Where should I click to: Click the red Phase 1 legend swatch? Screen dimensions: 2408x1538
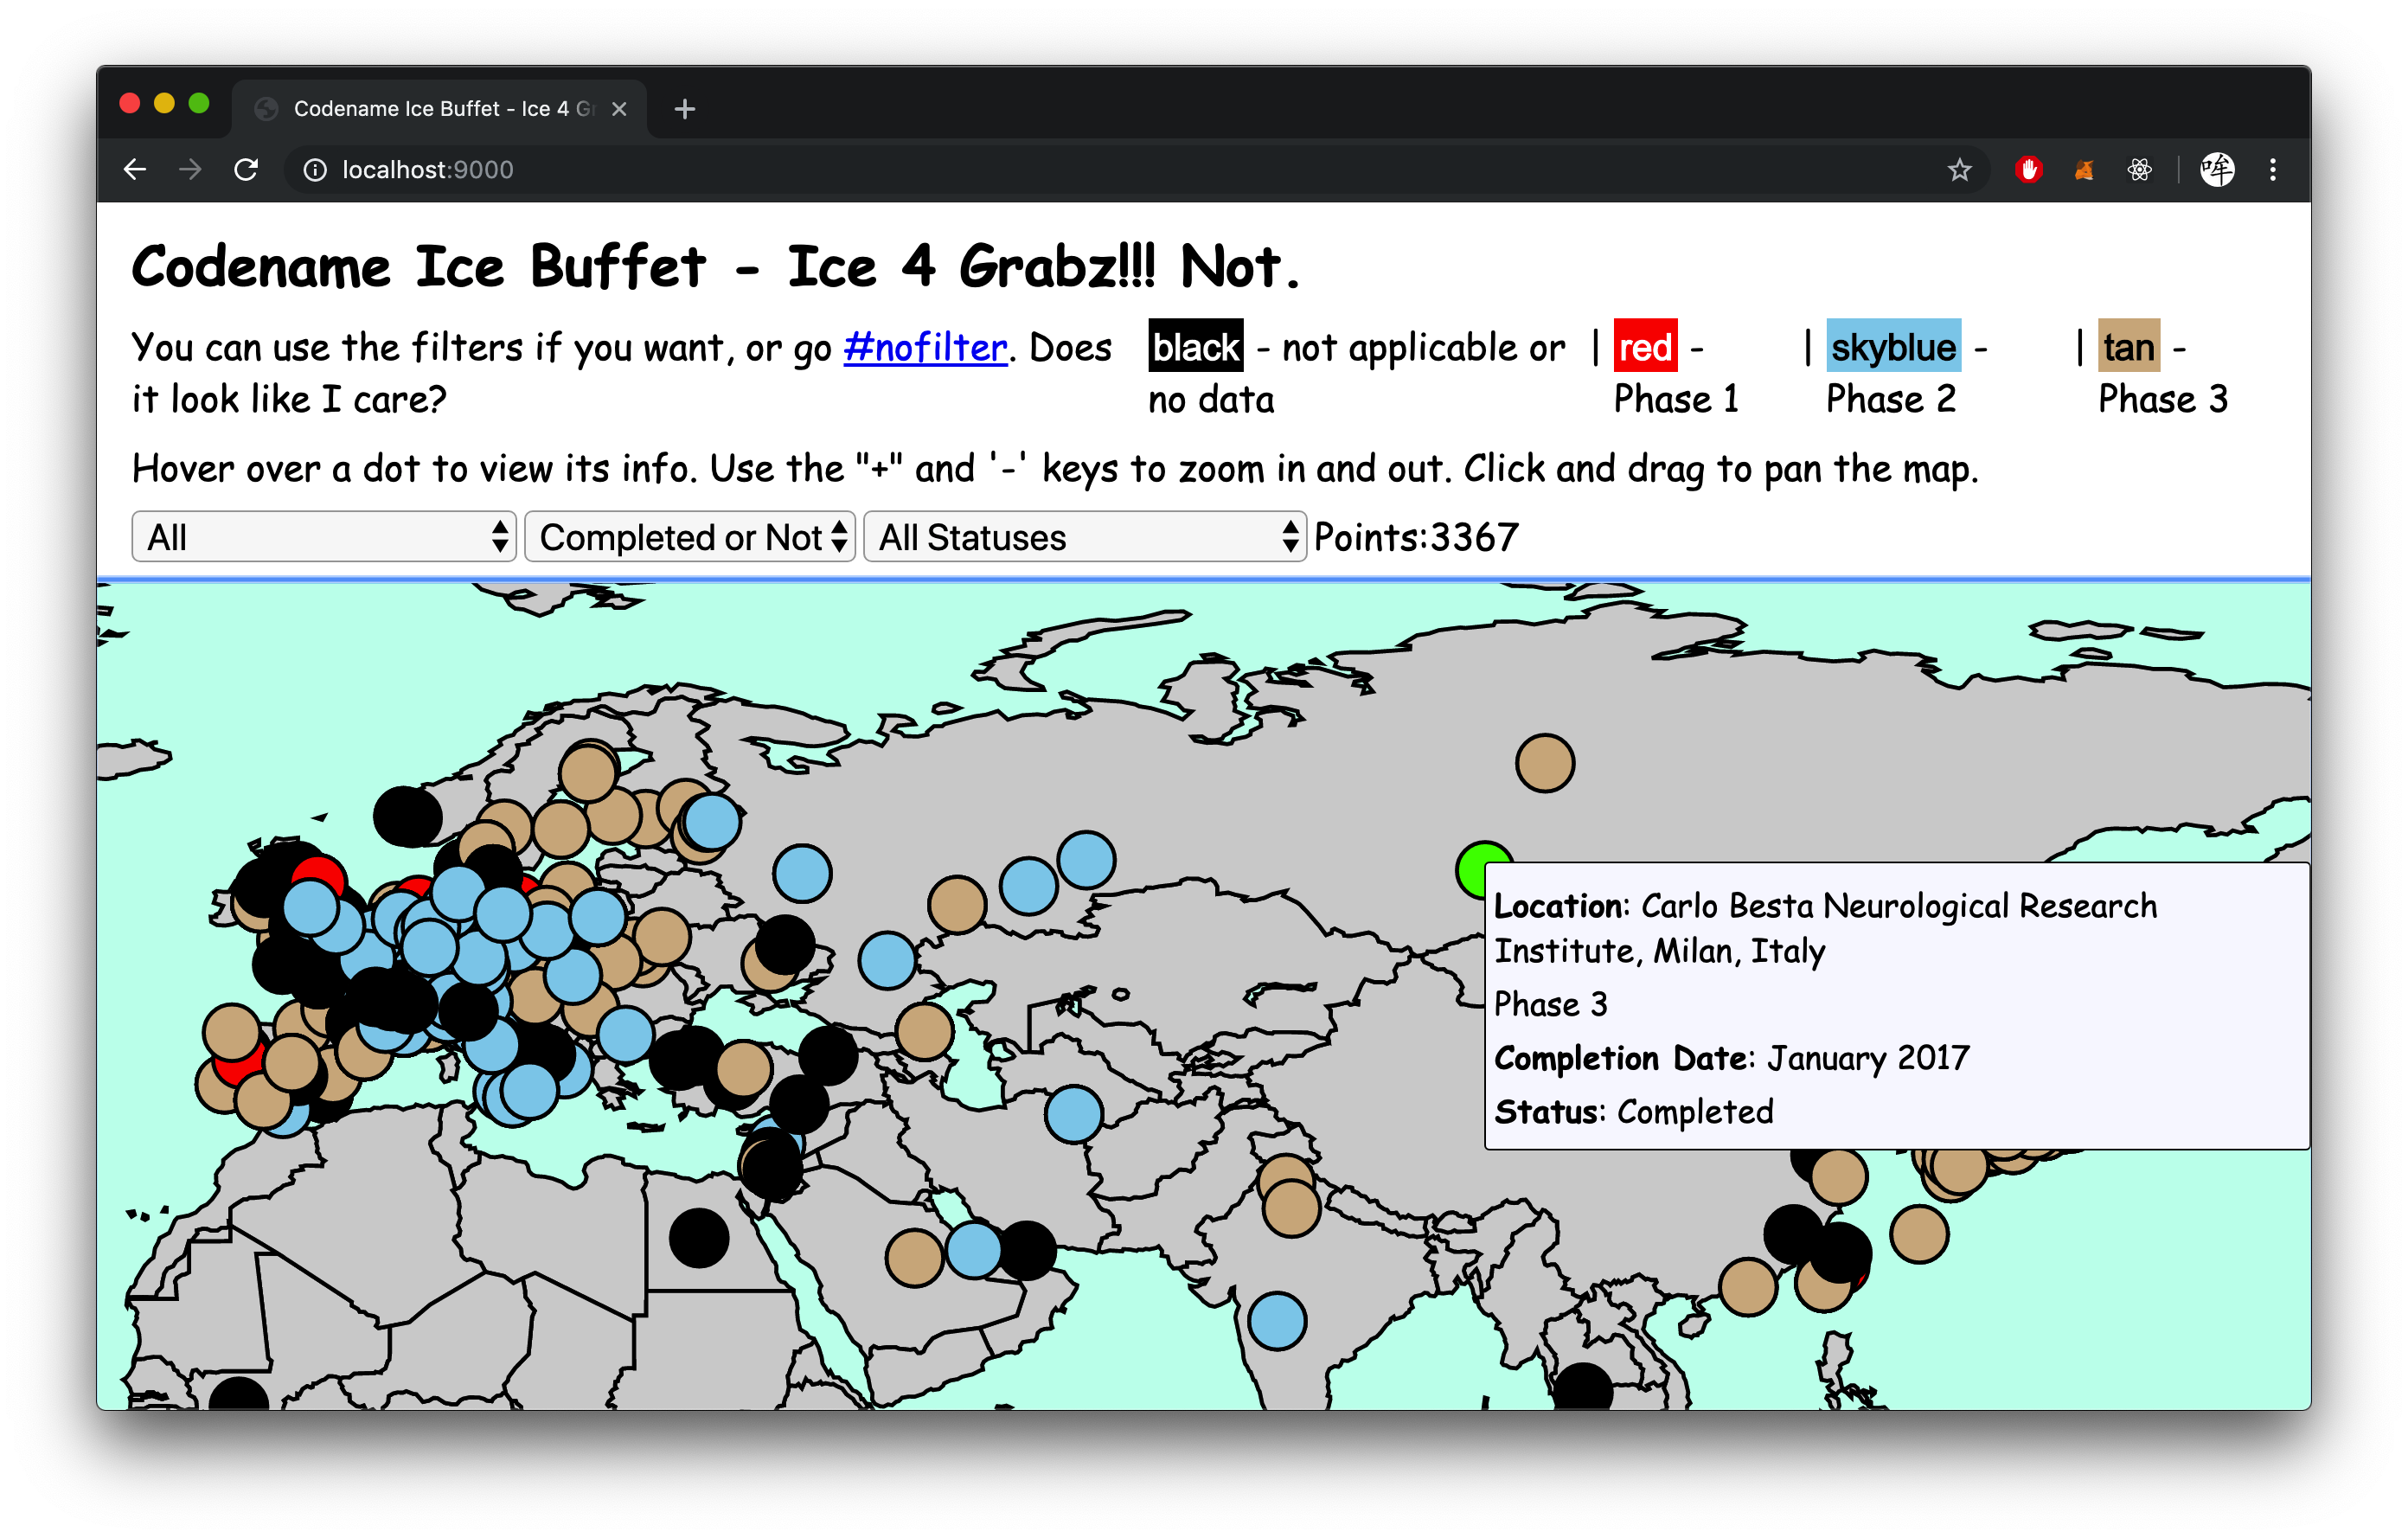pos(1645,347)
